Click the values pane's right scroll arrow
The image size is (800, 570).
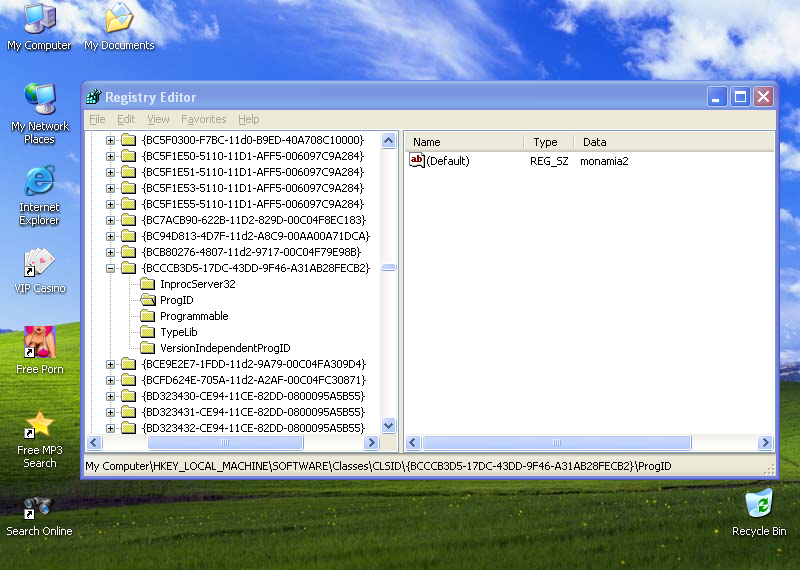[x=765, y=442]
